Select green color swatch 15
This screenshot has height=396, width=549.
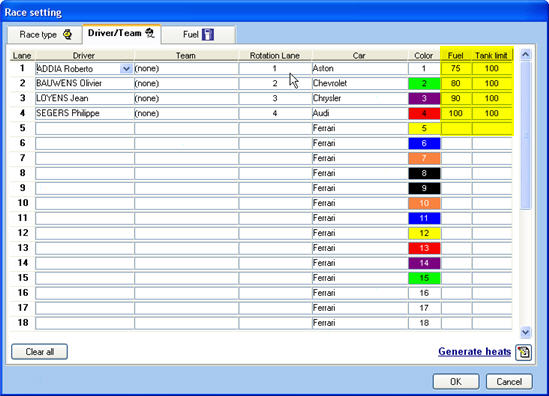coord(424,278)
